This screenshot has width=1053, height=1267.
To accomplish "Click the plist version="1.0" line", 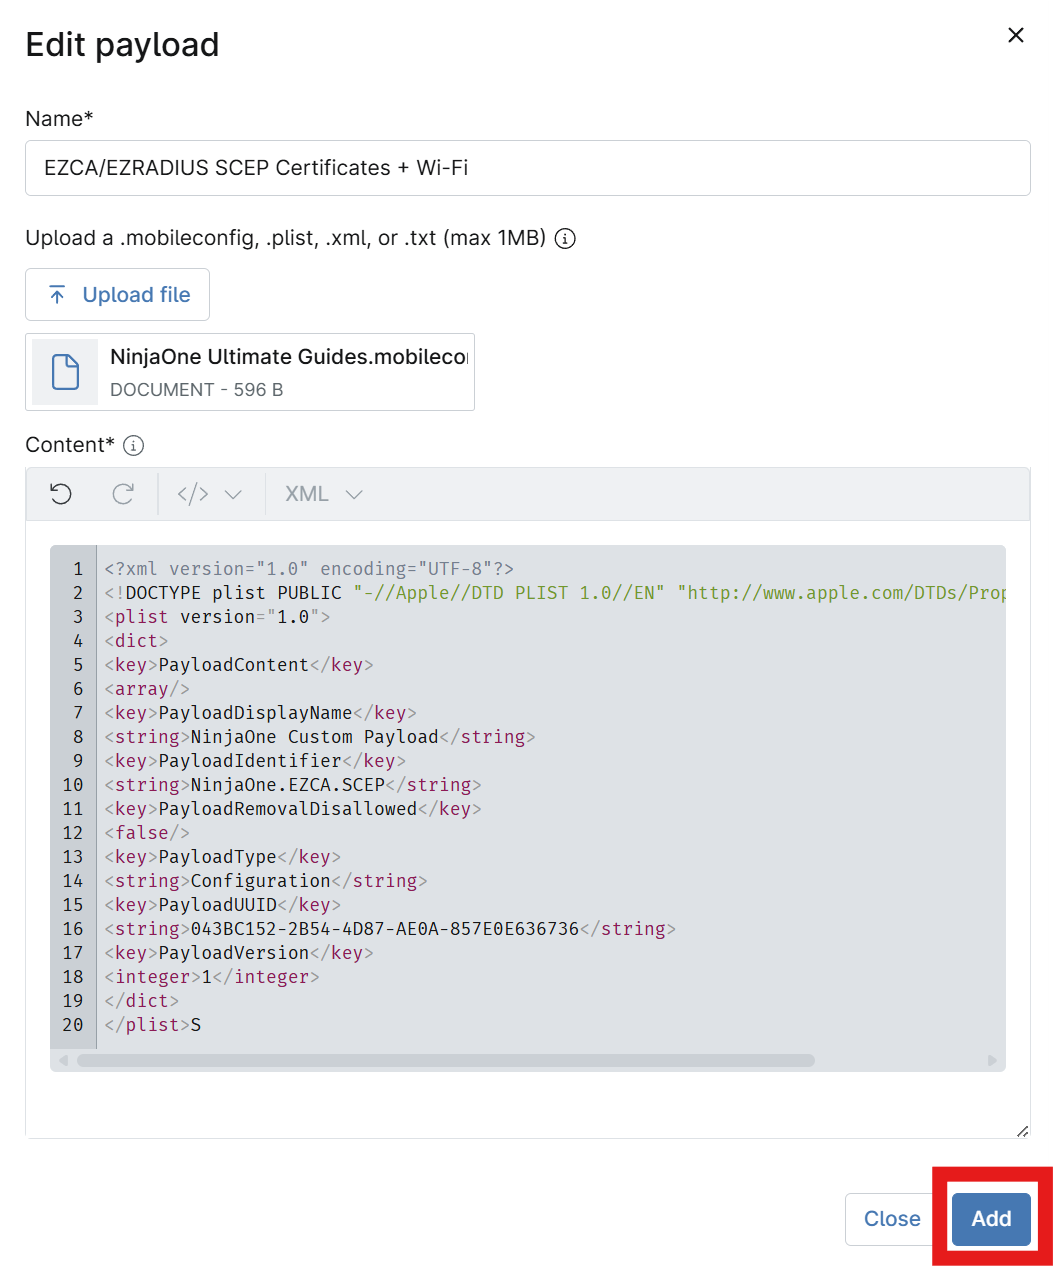I will click(x=217, y=617).
